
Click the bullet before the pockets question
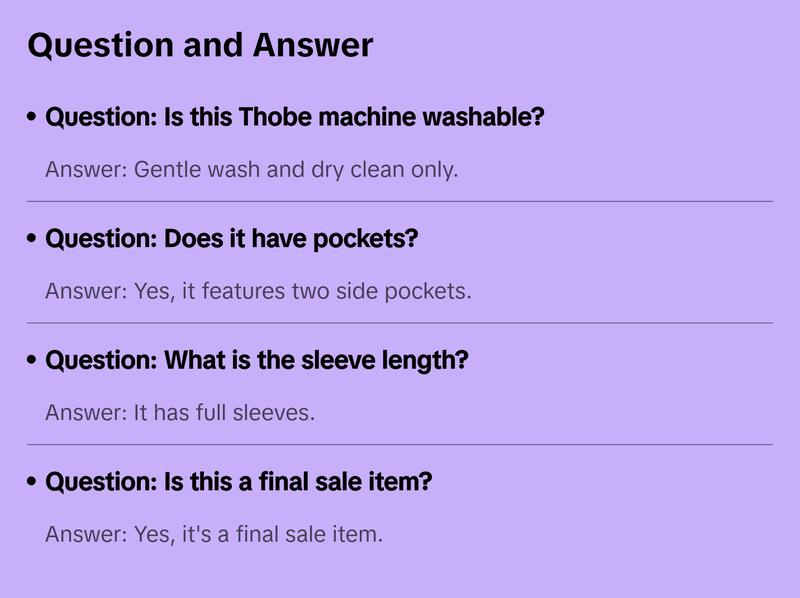point(32,240)
